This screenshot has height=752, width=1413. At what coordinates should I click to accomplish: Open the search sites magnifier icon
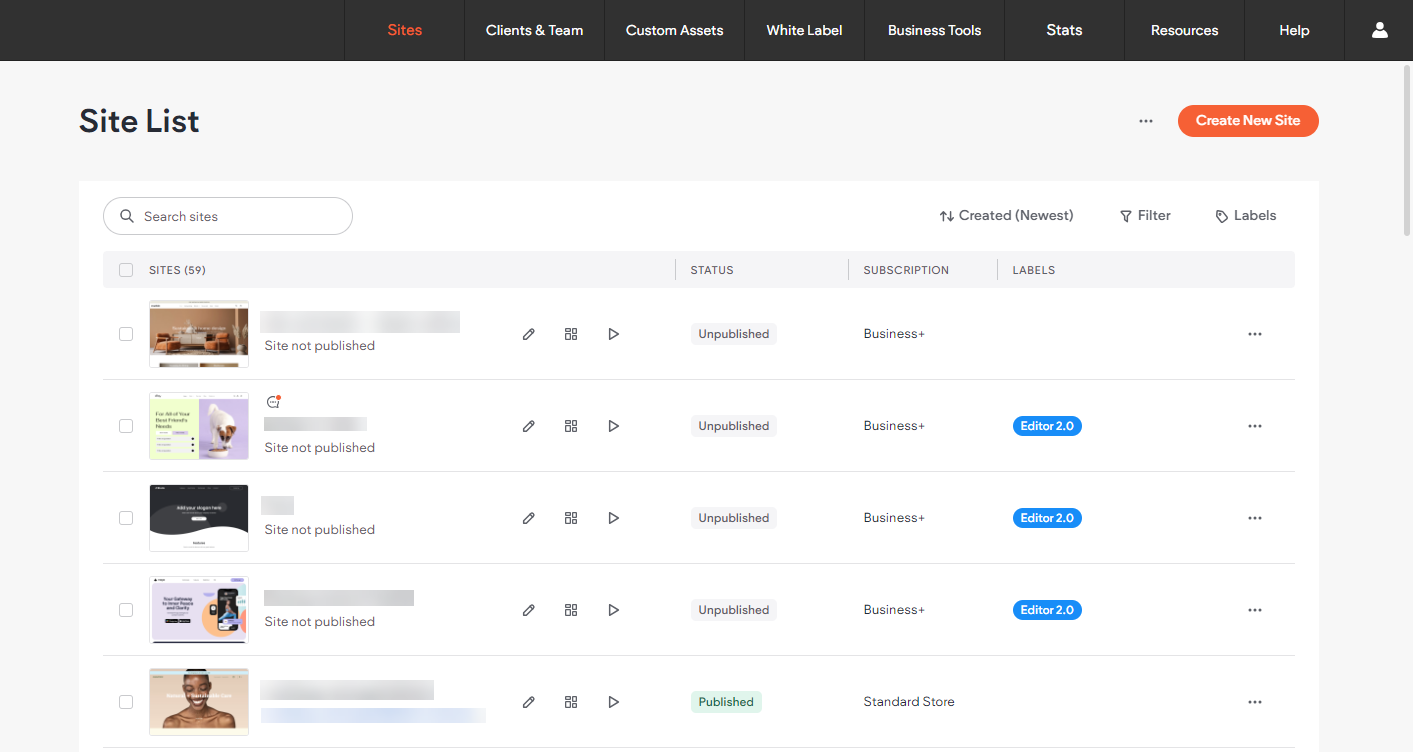click(127, 216)
